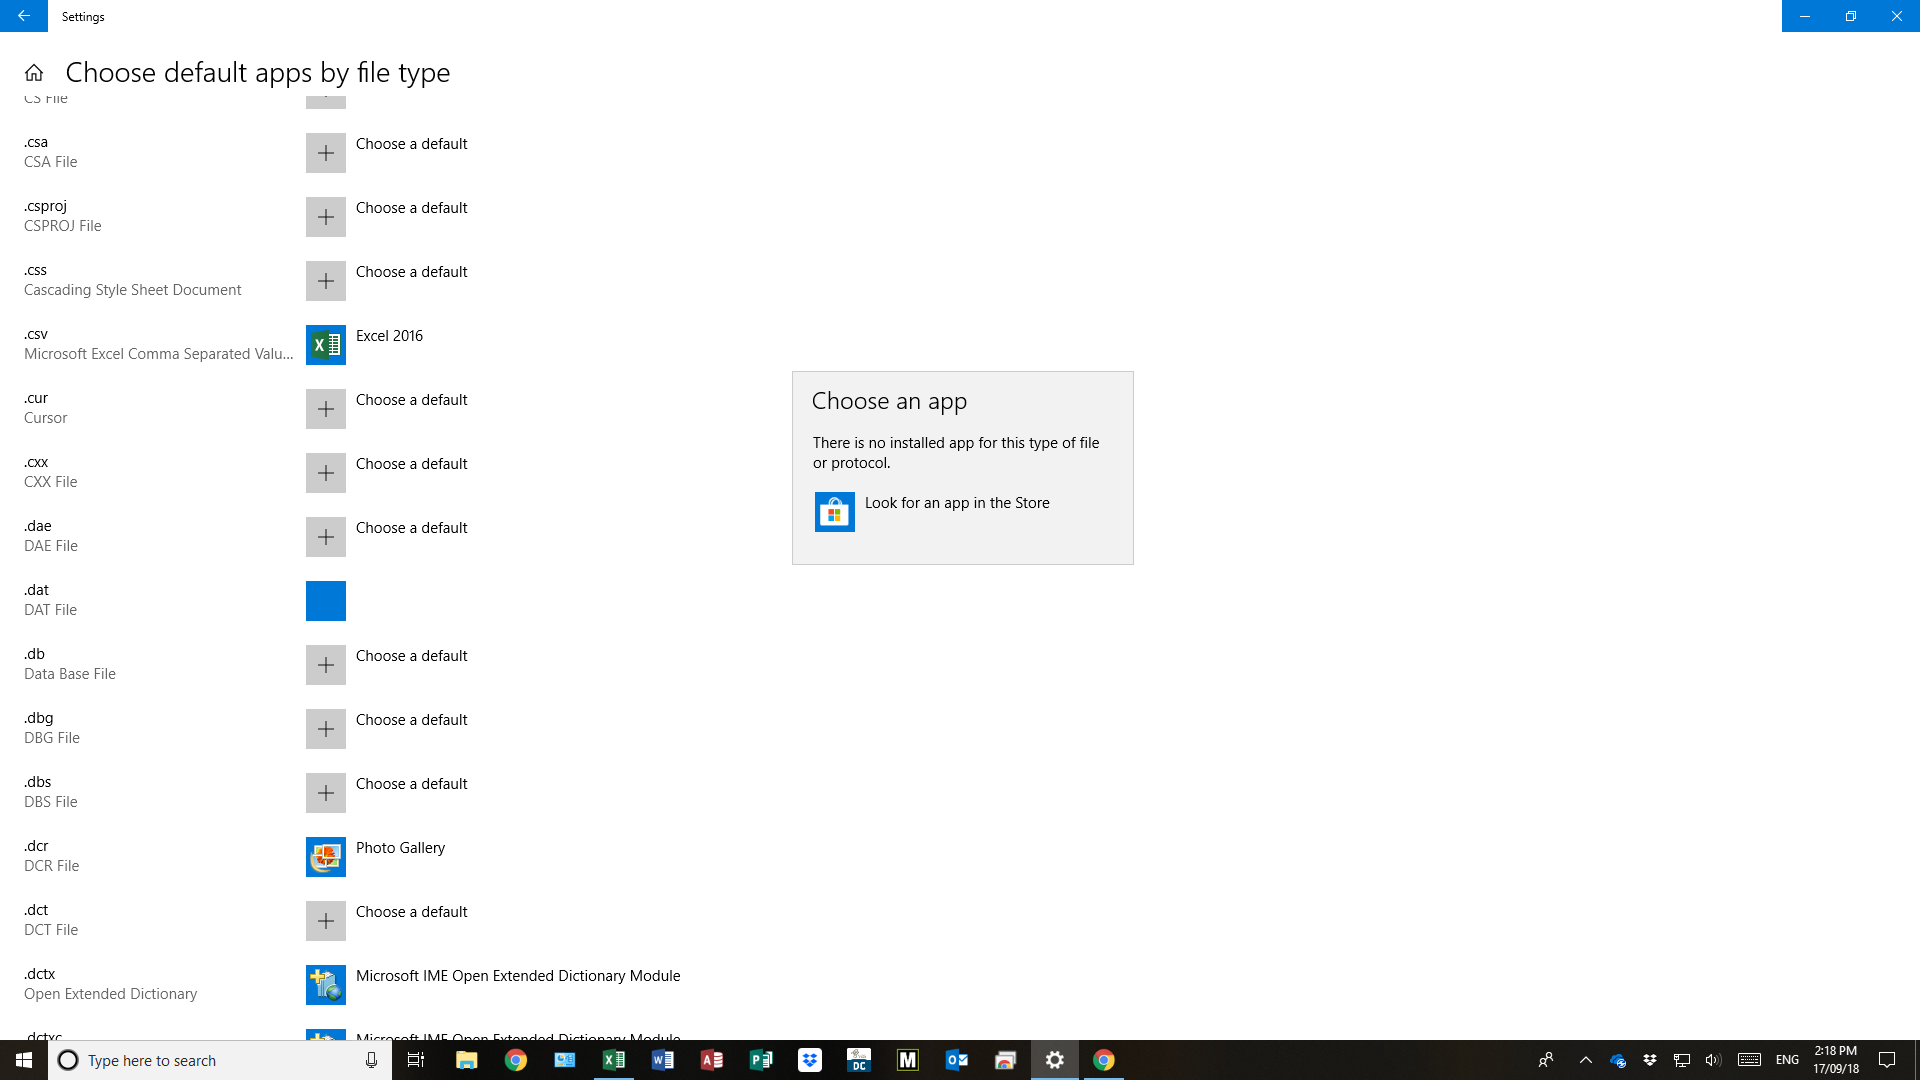Click the Excel 2016 icon for .csv

click(x=326, y=345)
